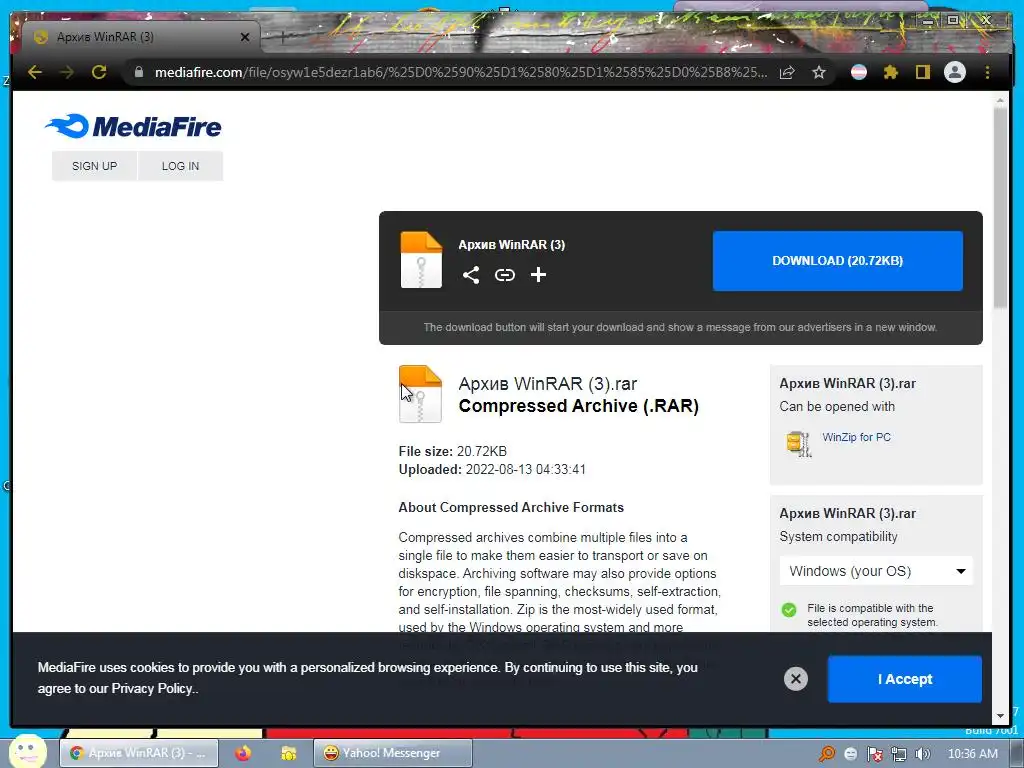Viewport: 1024px width, 768px height.
Task: Click the WinZip program icon
Action: (799, 443)
